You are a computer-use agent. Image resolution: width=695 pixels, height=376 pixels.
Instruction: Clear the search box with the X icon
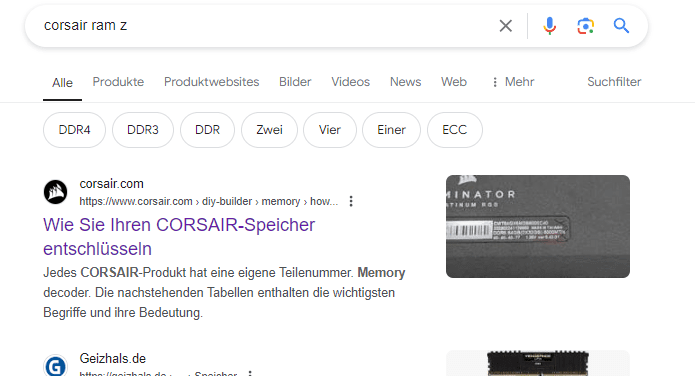(506, 26)
